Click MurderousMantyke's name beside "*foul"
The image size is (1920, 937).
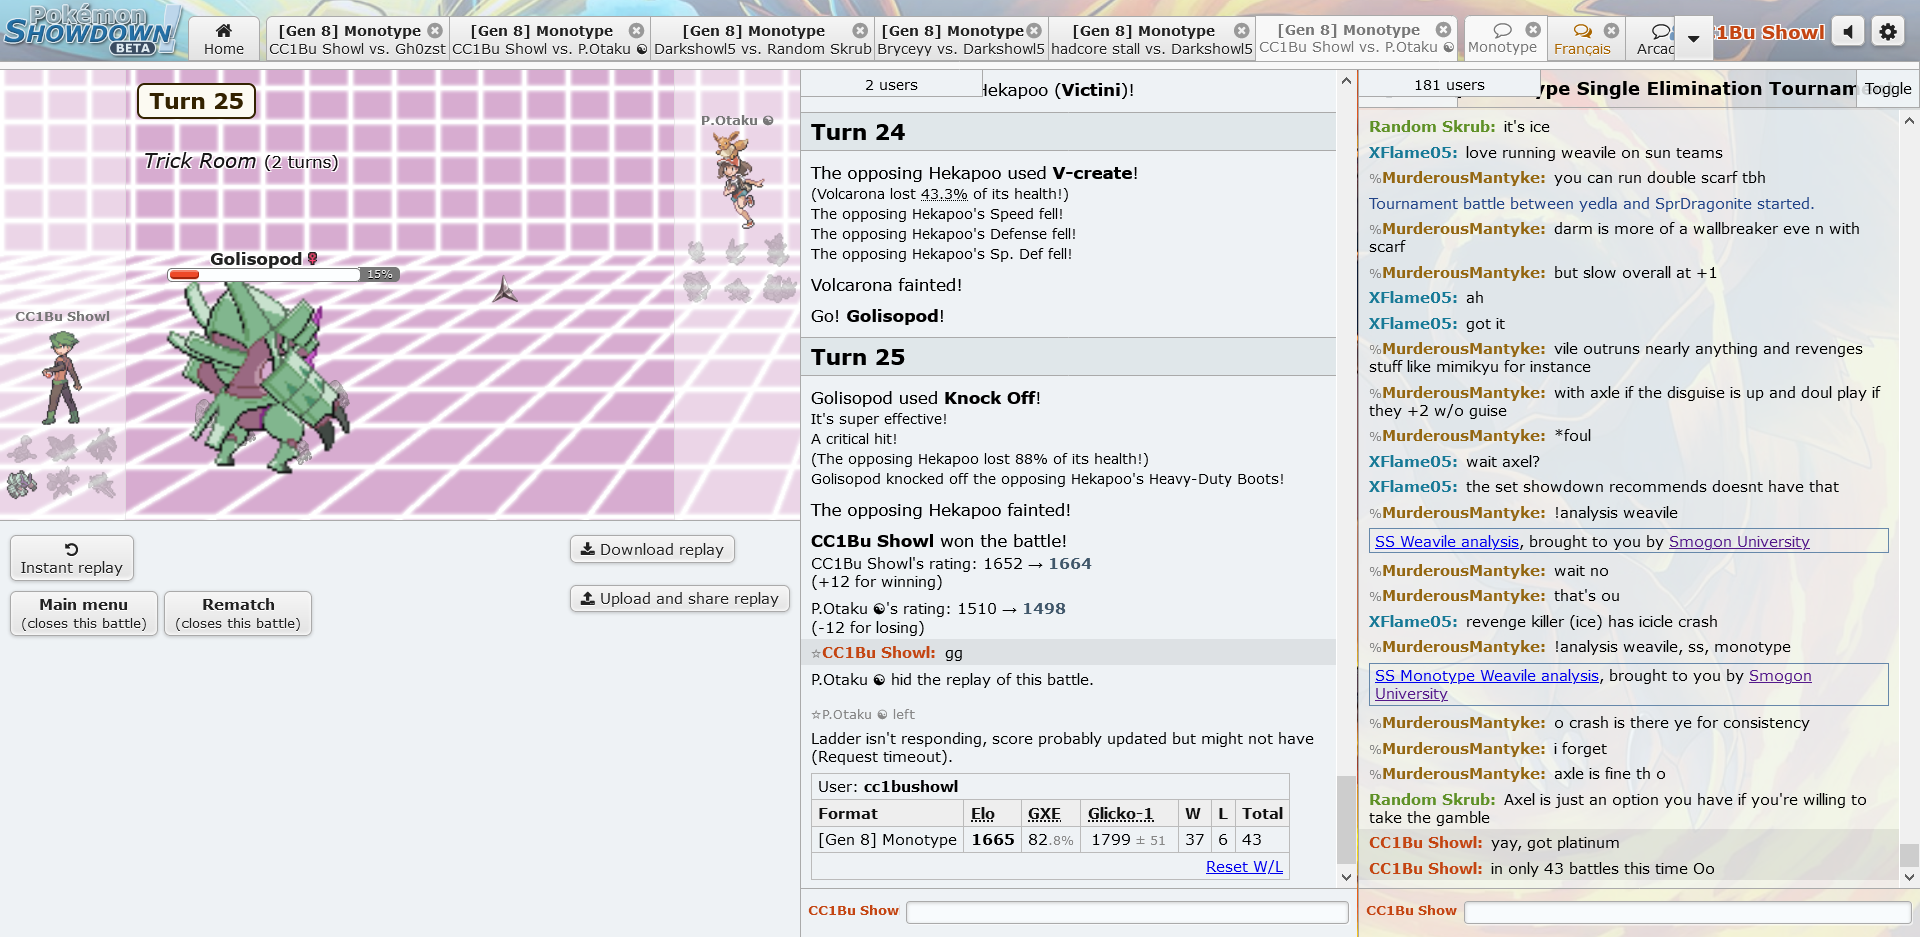click(x=1464, y=435)
